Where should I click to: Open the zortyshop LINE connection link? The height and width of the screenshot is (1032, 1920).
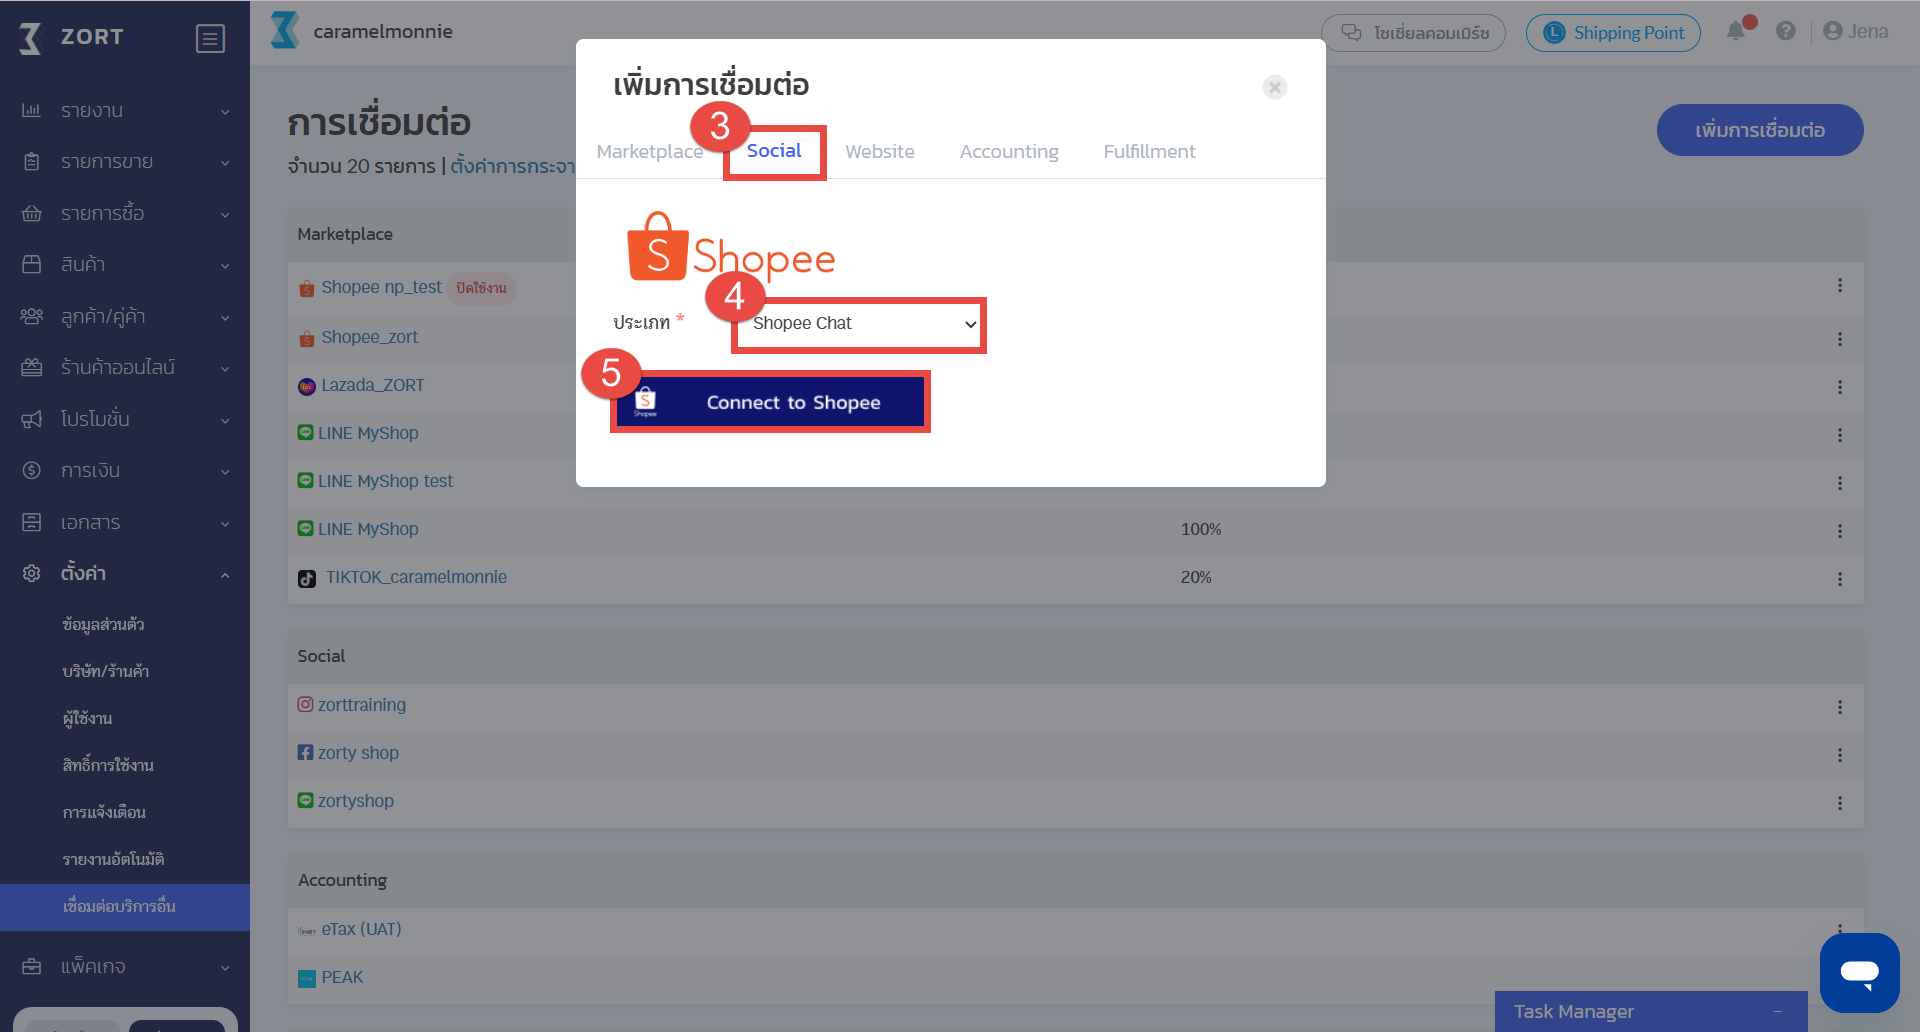pos(355,802)
